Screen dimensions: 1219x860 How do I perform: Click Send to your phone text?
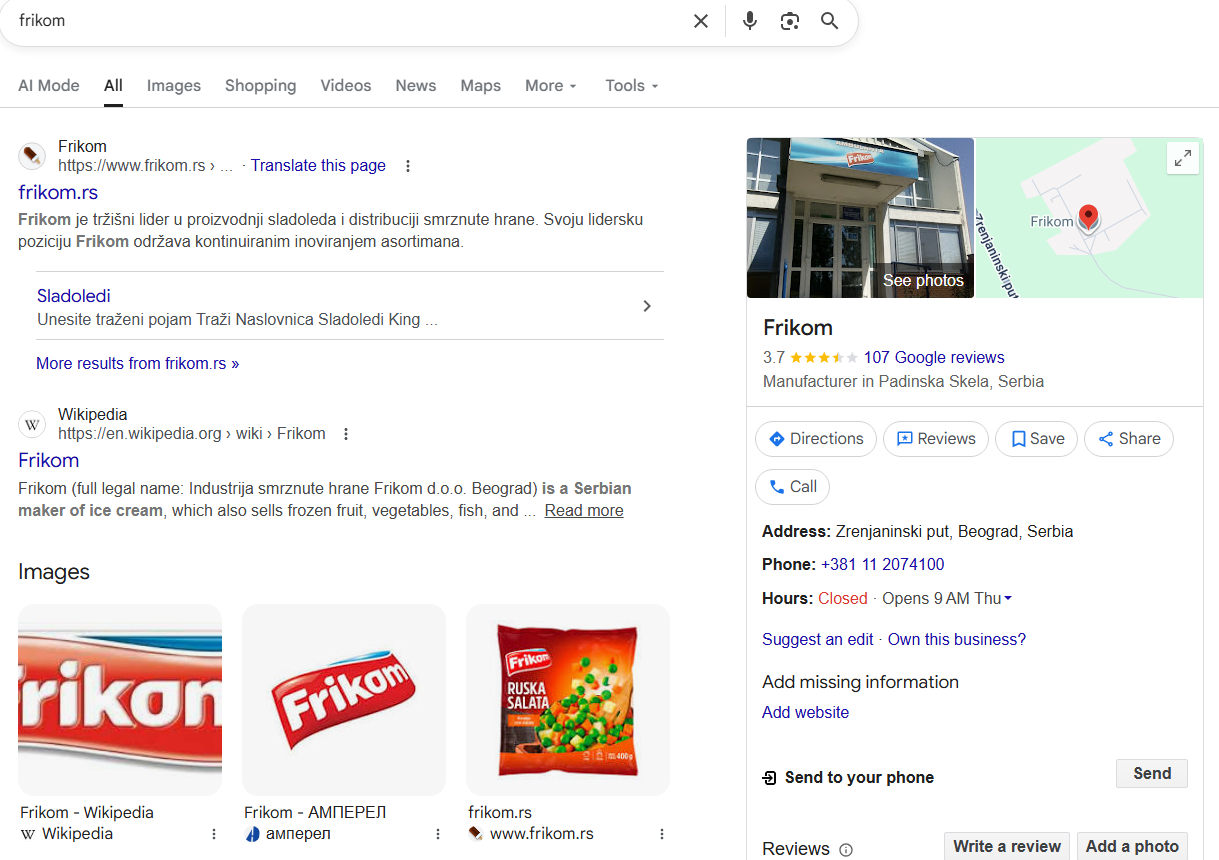[x=859, y=778]
